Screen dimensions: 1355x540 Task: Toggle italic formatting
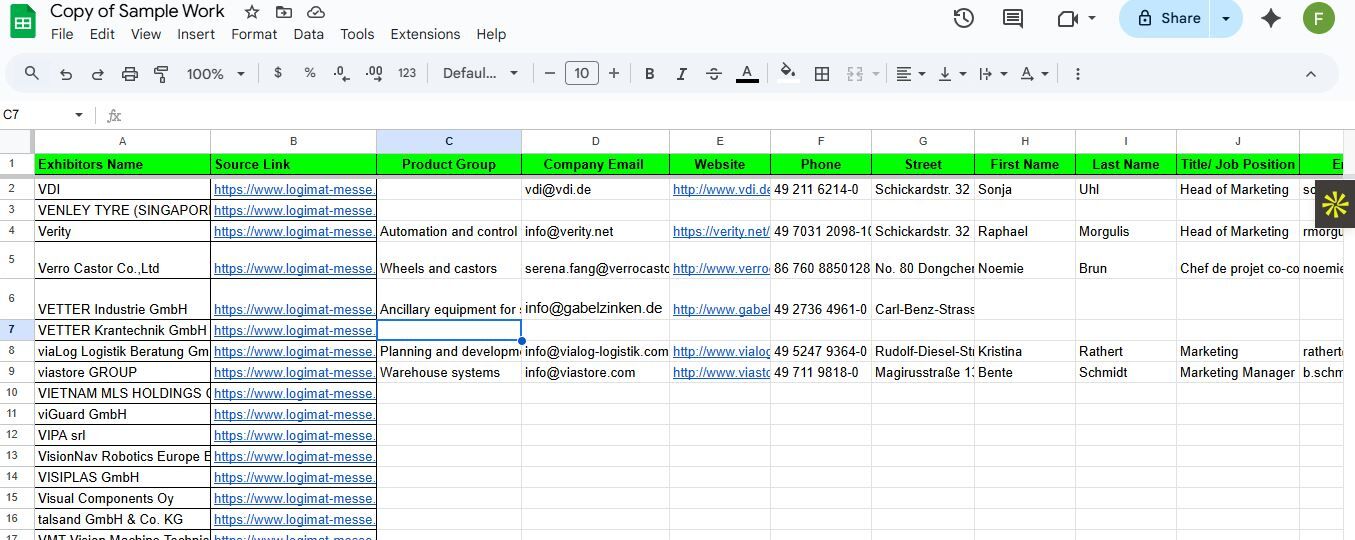(x=682, y=73)
